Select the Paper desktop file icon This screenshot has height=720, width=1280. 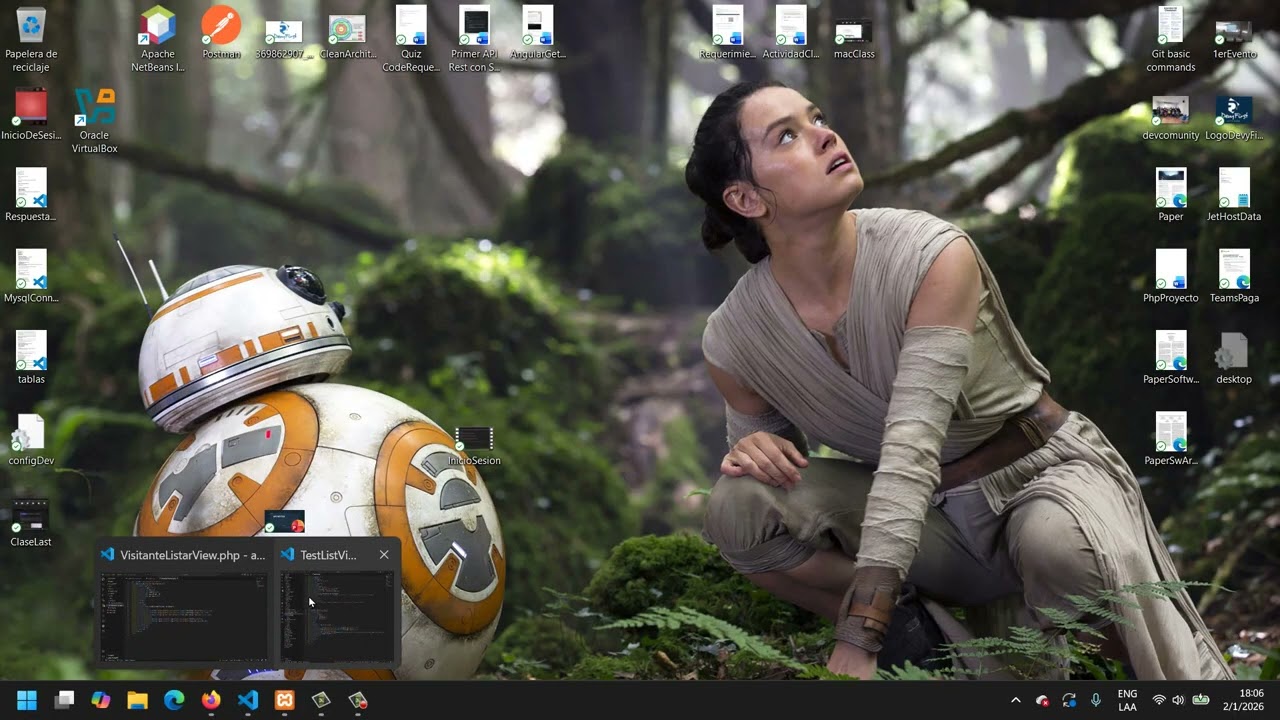[1171, 196]
